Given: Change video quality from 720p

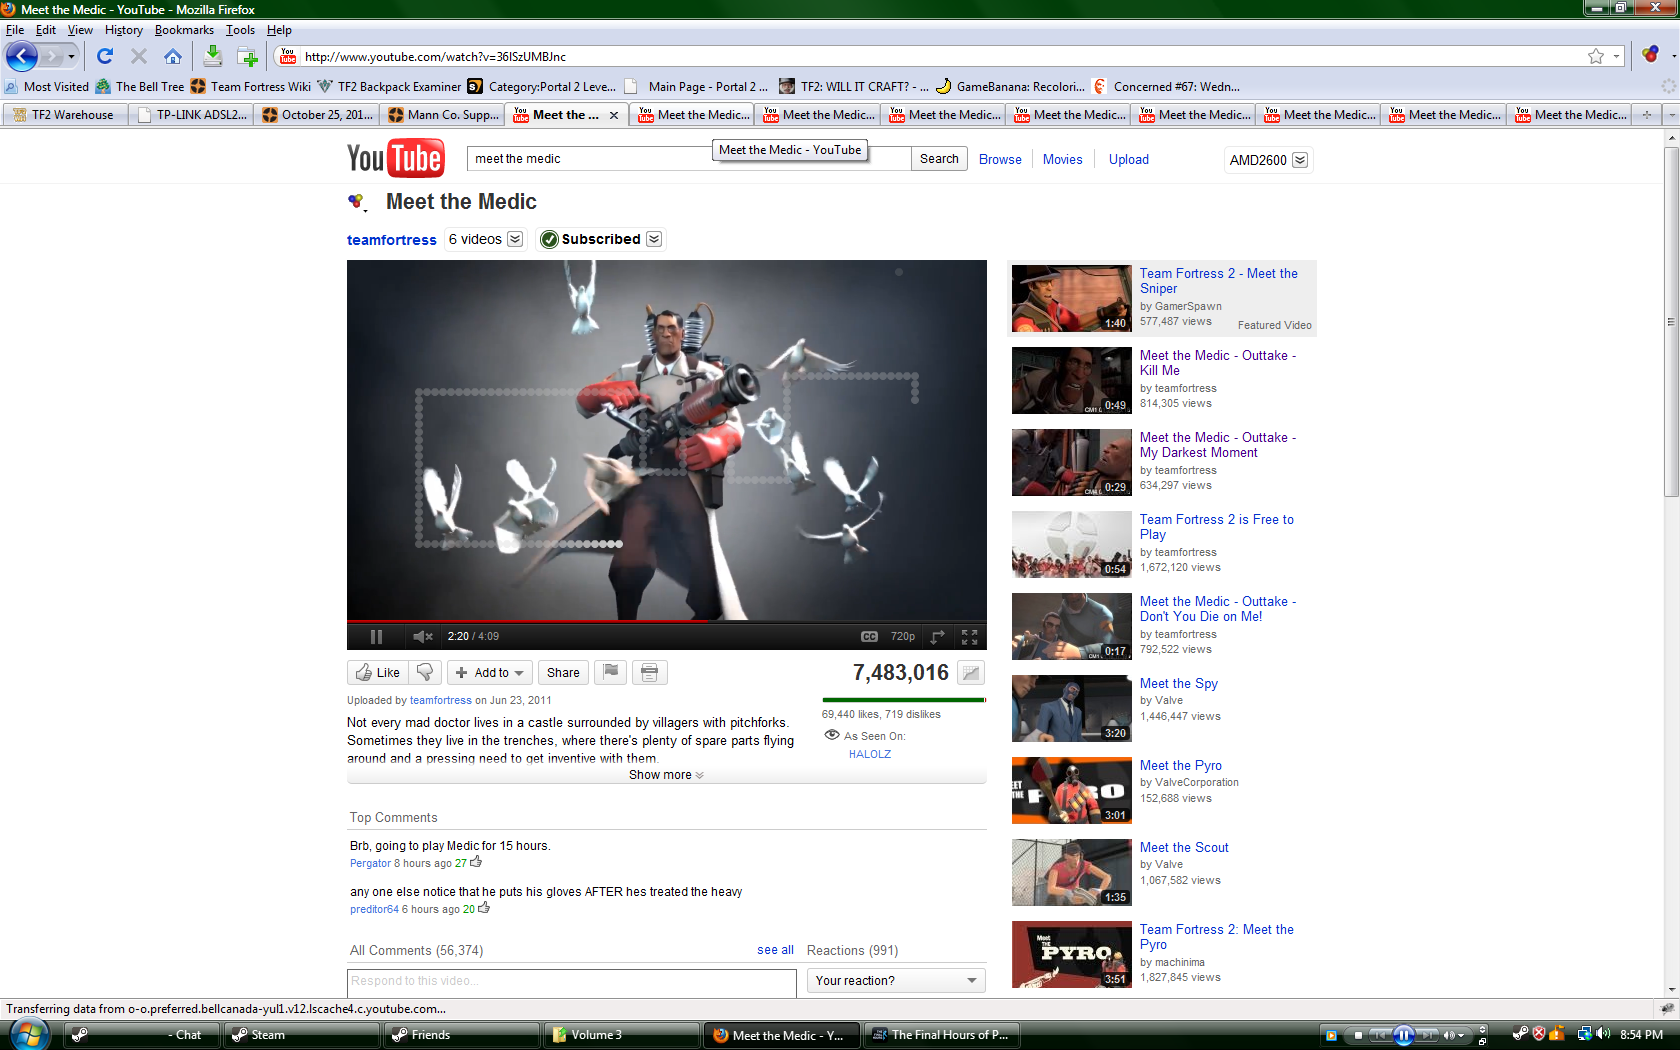Looking at the screenshot, I should tap(902, 636).
